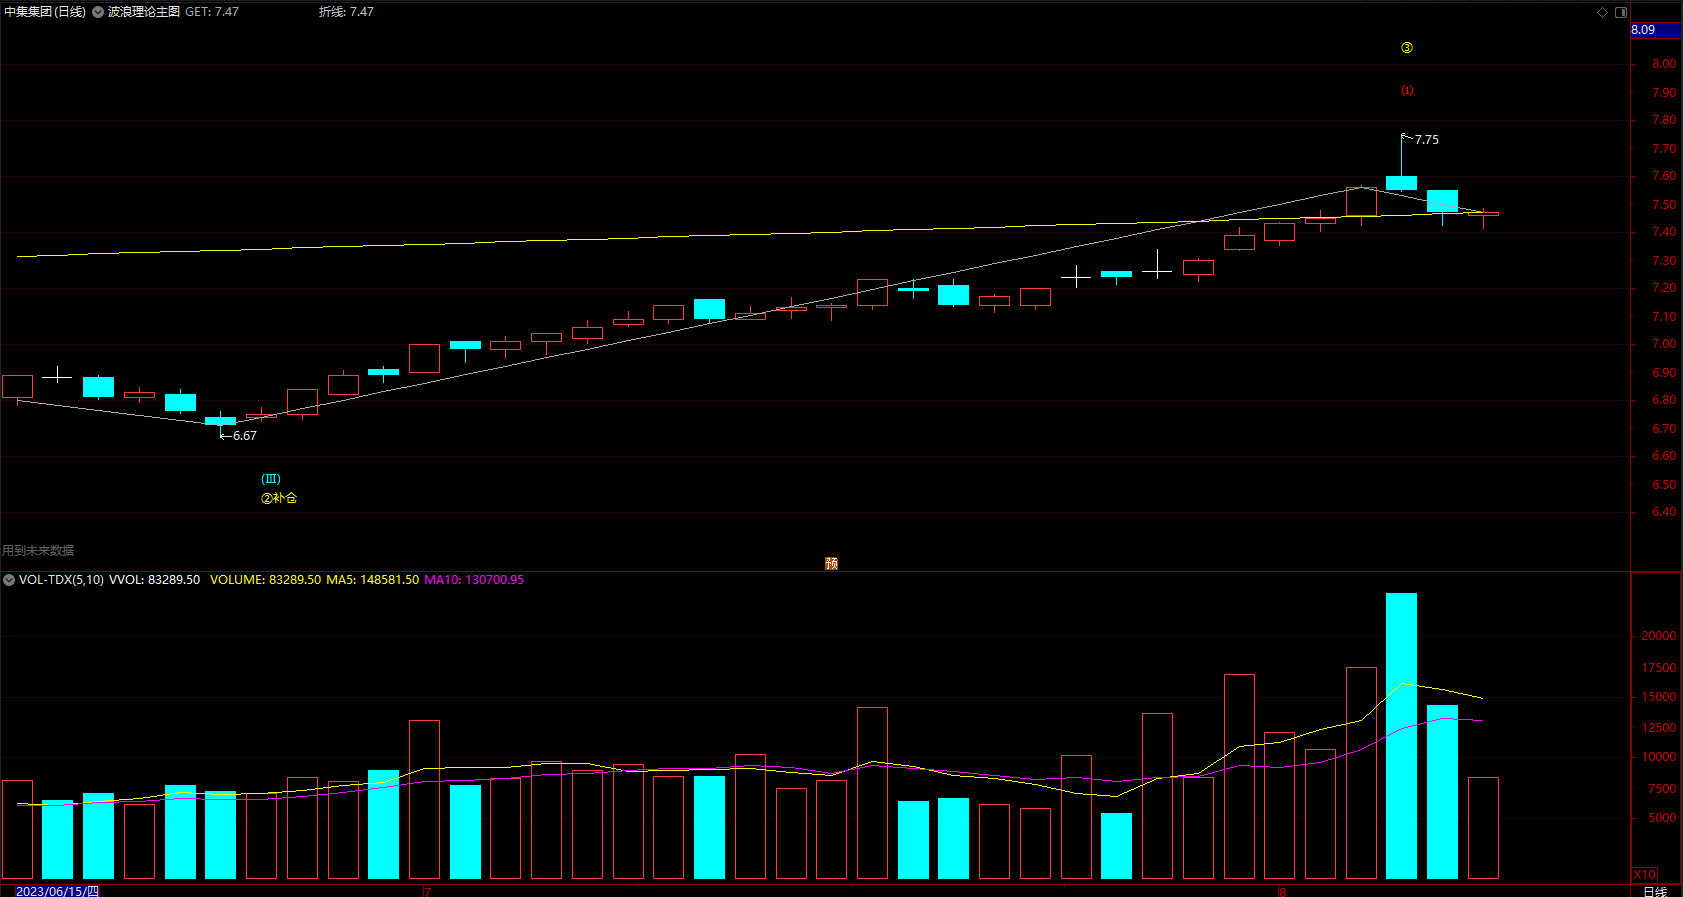
Task: Click the red (1) wave label
Action: tap(1407, 91)
